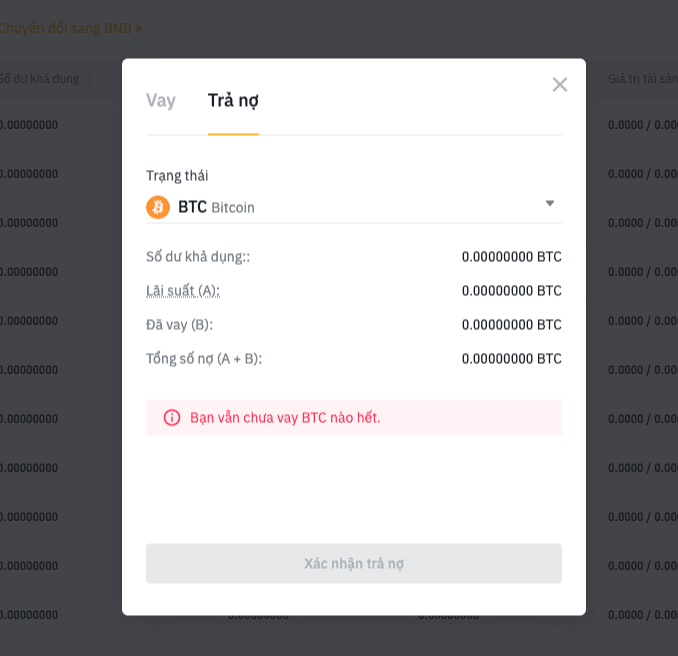Click the Đã vay (B) label

(179, 325)
